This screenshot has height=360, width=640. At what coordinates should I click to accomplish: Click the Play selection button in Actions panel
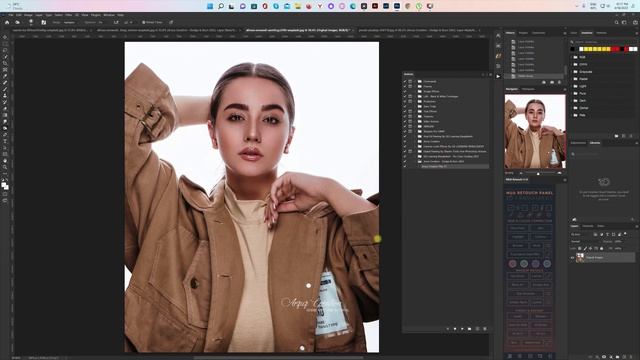coord(462,329)
